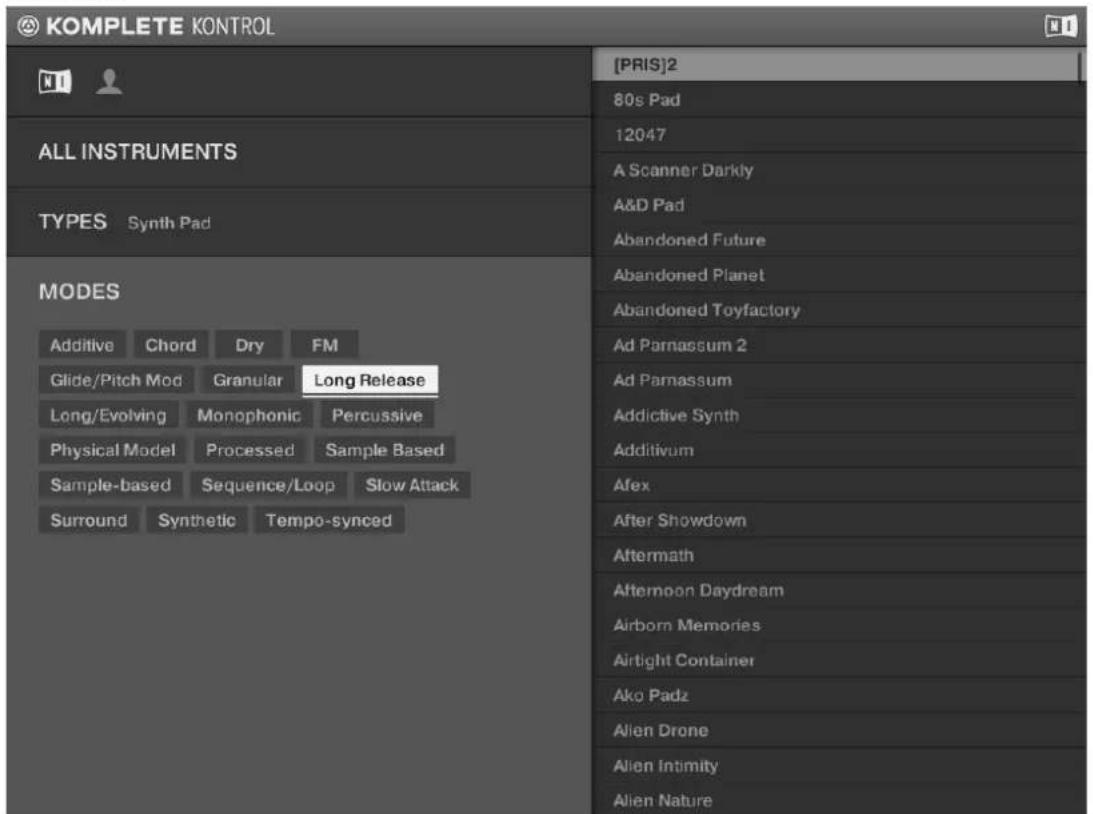This screenshot has height=814, width=1093.
Task: Click the NI logo in header corner
Action: point(1061,26)
